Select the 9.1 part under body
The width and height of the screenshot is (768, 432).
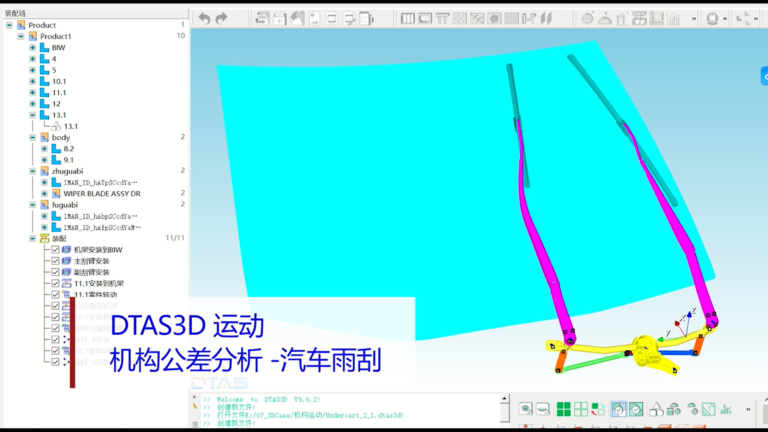pos(69,160)
